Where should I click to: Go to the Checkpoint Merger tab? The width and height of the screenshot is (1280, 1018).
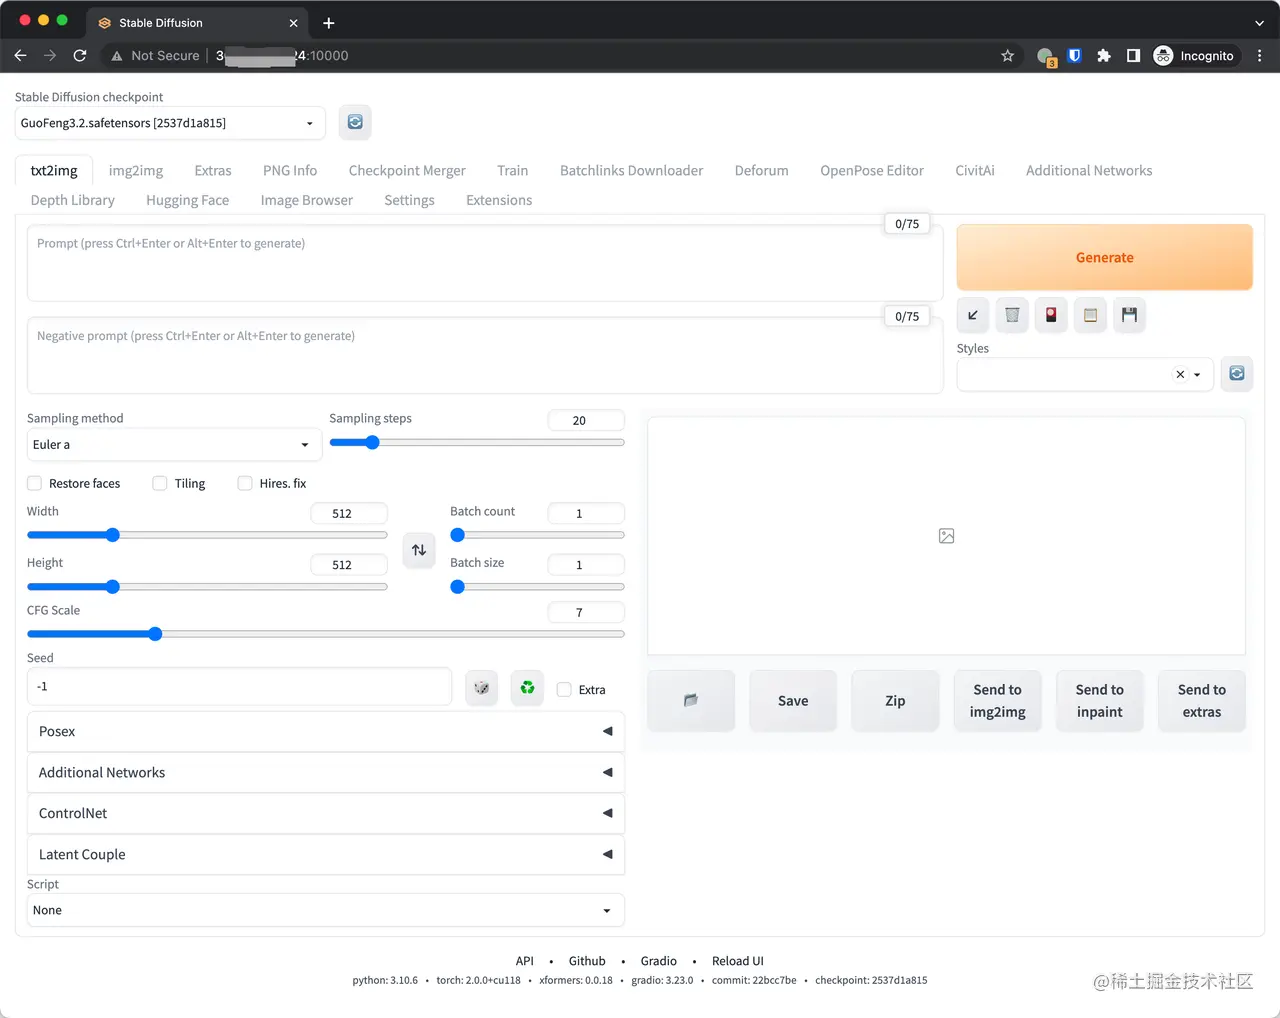click(x=407, y=170)
